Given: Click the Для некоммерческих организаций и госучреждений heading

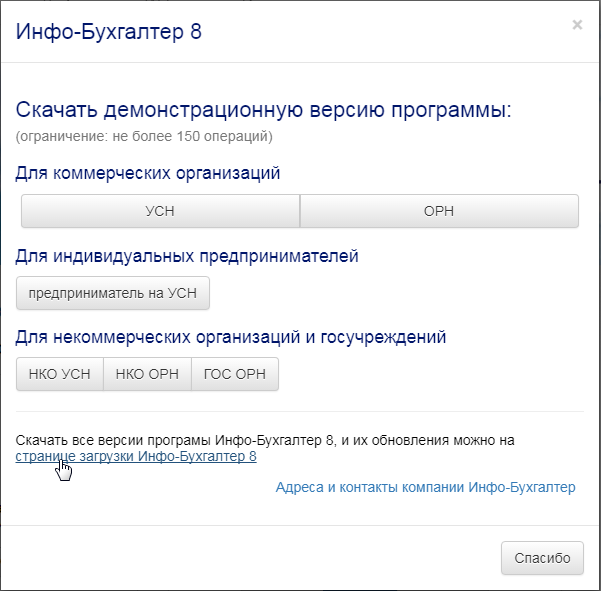Looking at the screenshot, I should [231, 338].
